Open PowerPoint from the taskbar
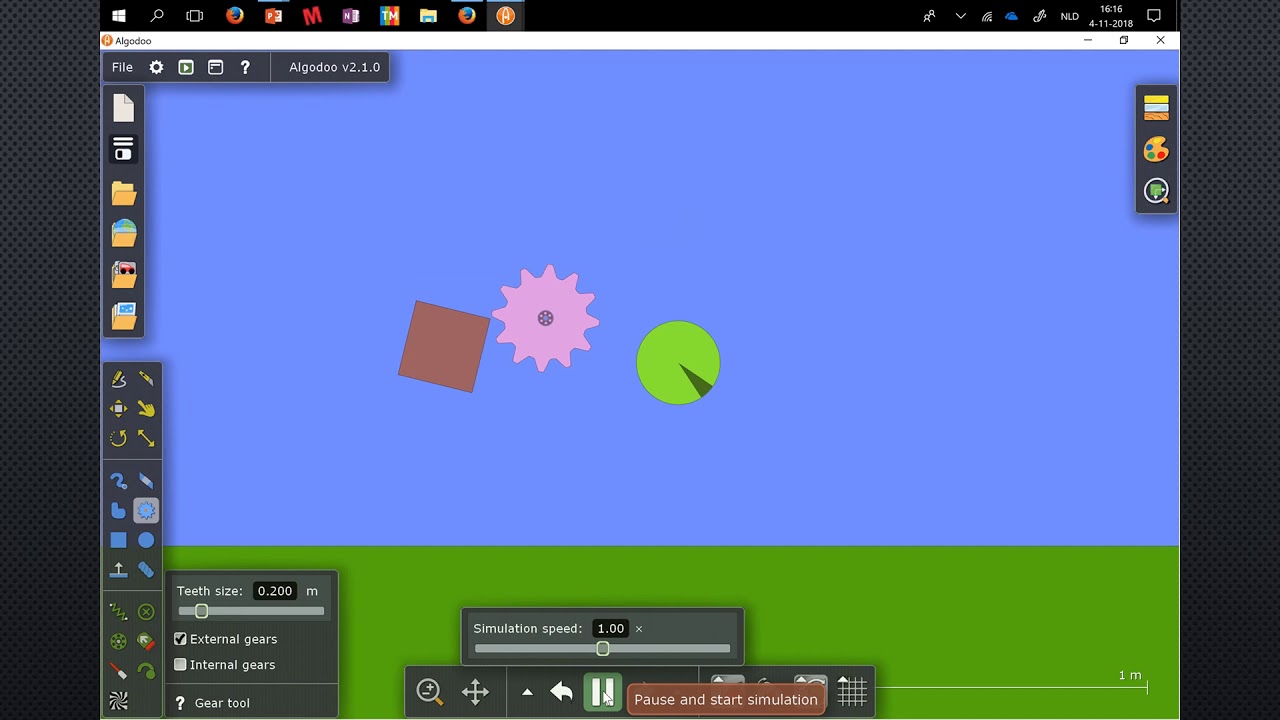The image size is (1280, 720). coord(273,15)
